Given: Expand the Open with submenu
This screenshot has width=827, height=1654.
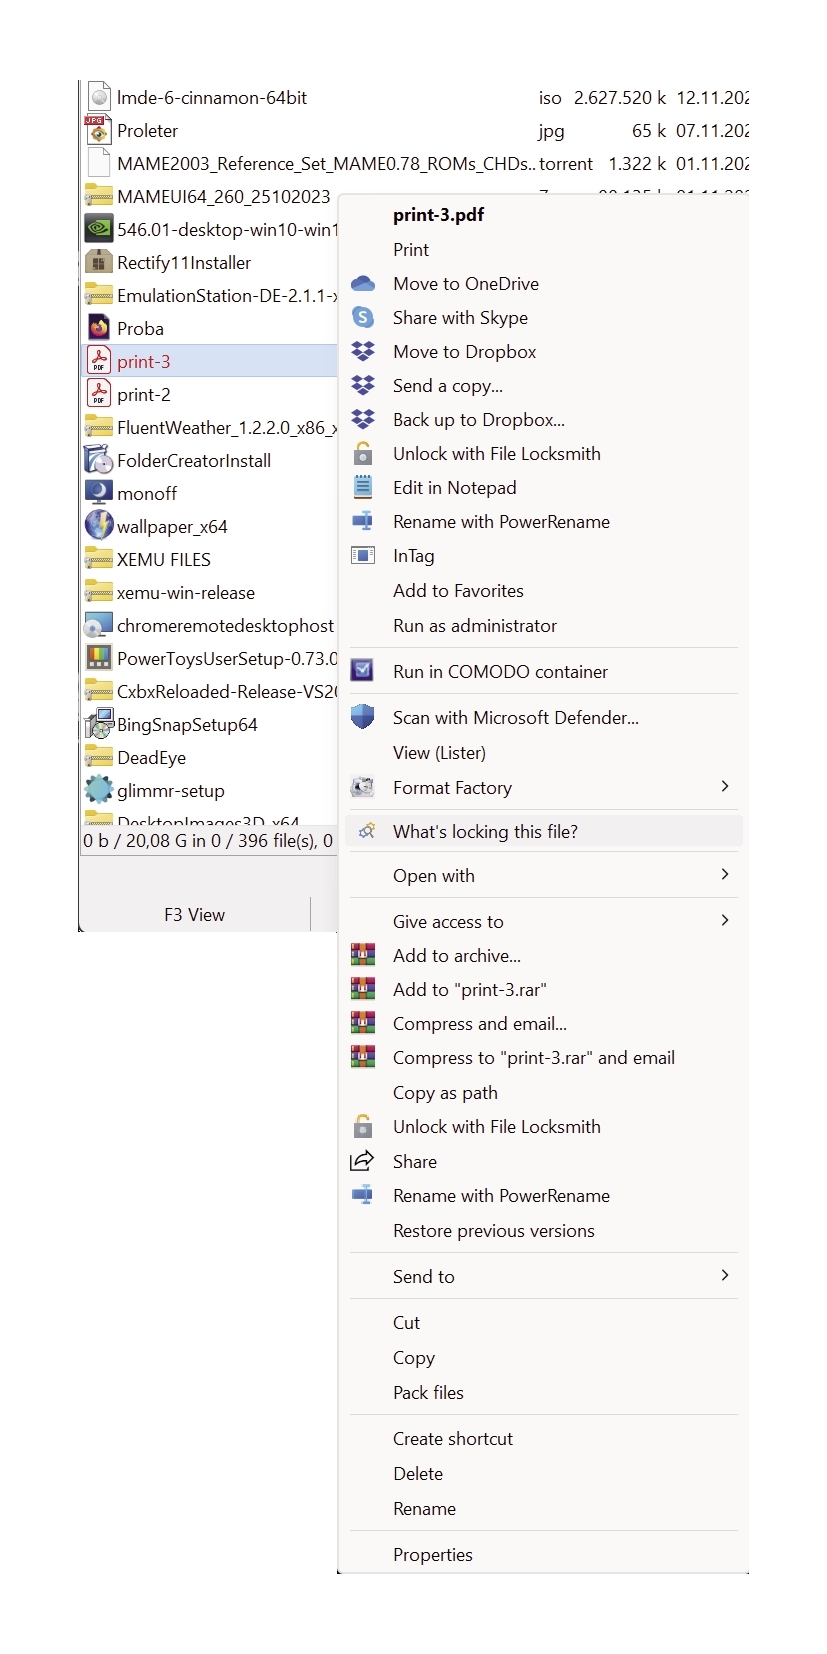Looking at the screenshot, I should click(725, 875).
